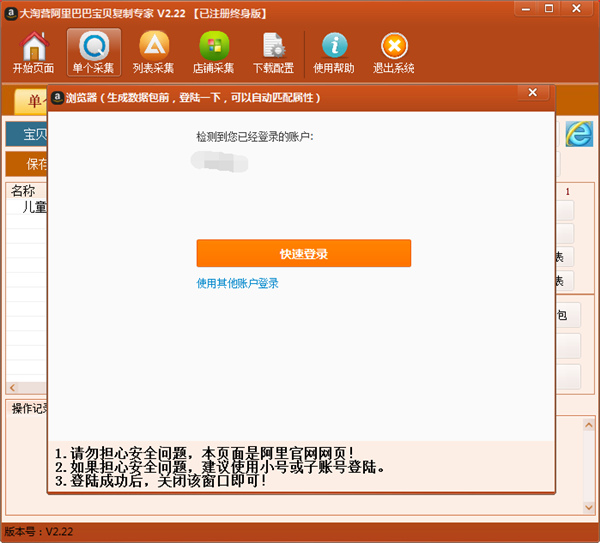Click the 店铺采集 shop collection icon
The width and height of the screenshot is (600, 543).
click(213, 52)
